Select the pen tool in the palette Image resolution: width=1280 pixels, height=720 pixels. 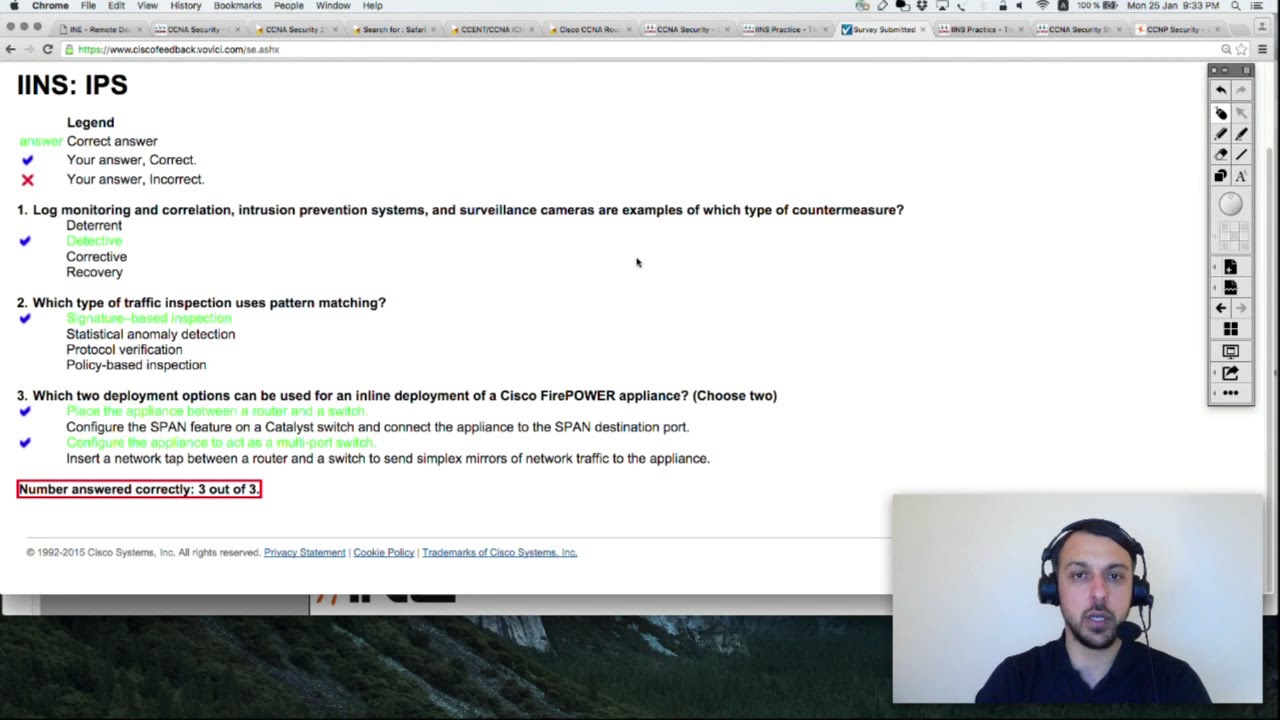click(x=1221, y=134)
